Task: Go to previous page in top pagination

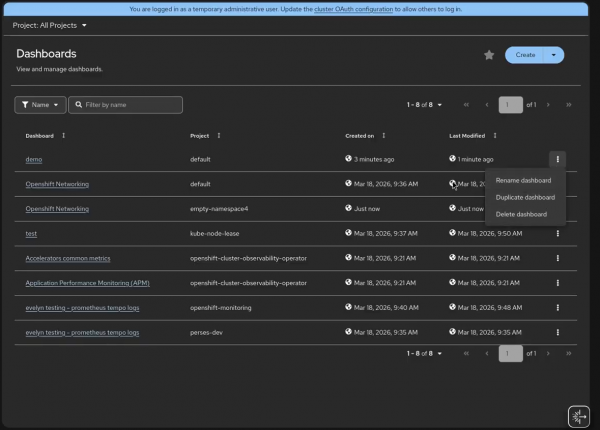Action: (x=487, y=105)
